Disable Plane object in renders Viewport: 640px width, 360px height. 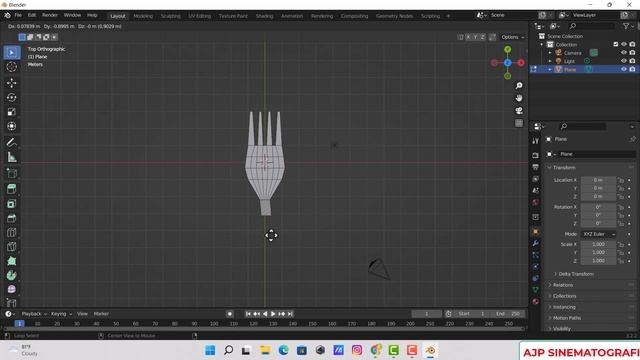coord(632,69)
